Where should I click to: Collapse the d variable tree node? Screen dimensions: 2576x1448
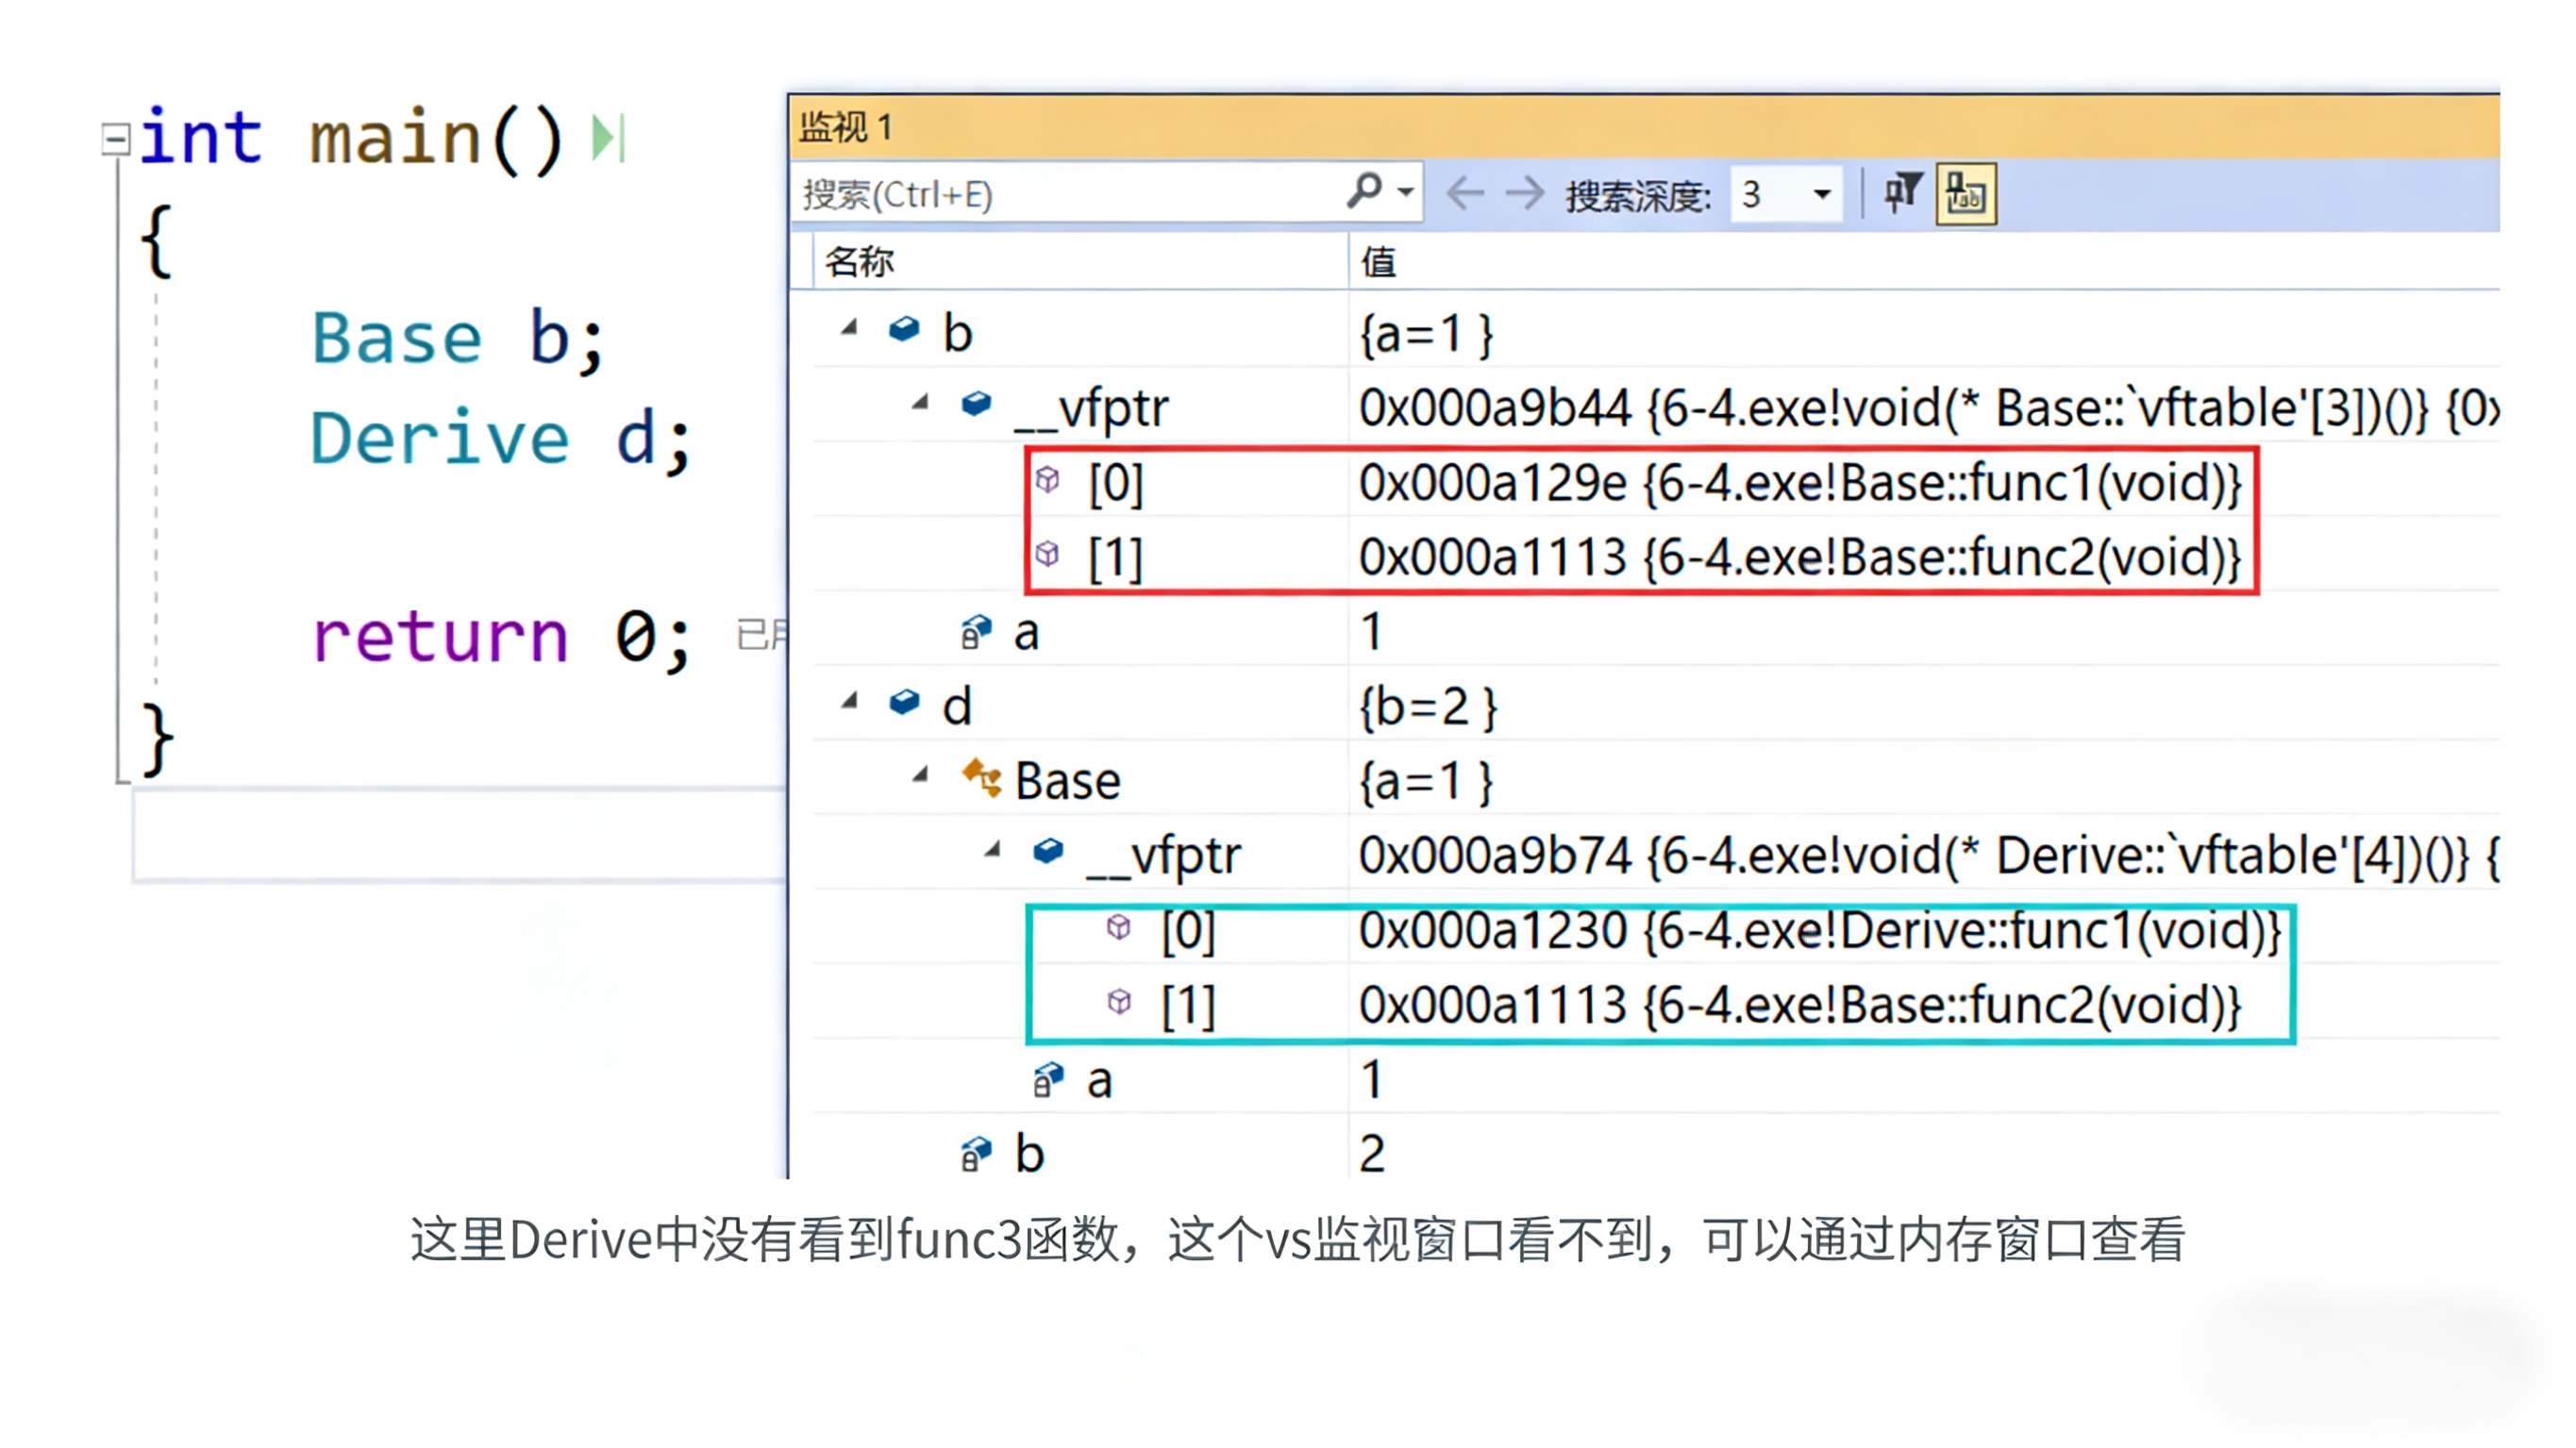850,702
